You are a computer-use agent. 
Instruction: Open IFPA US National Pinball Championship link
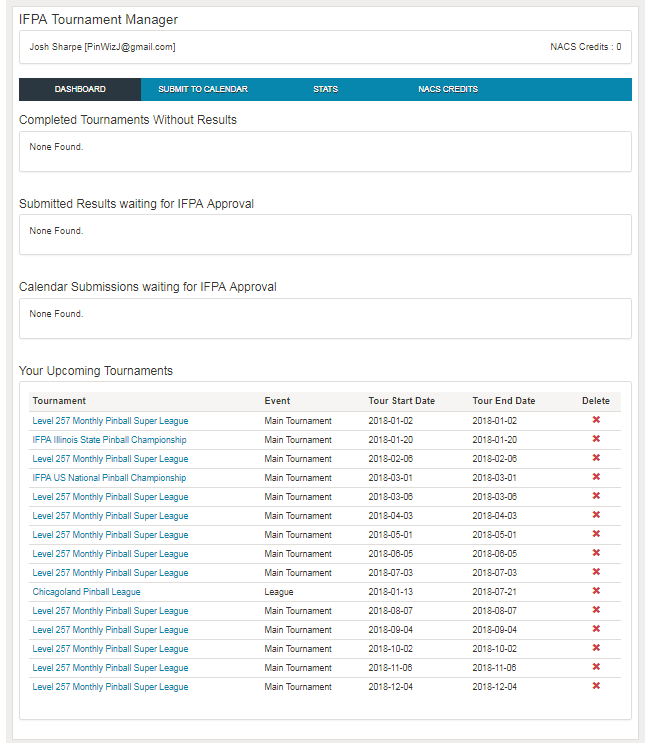[x=109, y=478]
